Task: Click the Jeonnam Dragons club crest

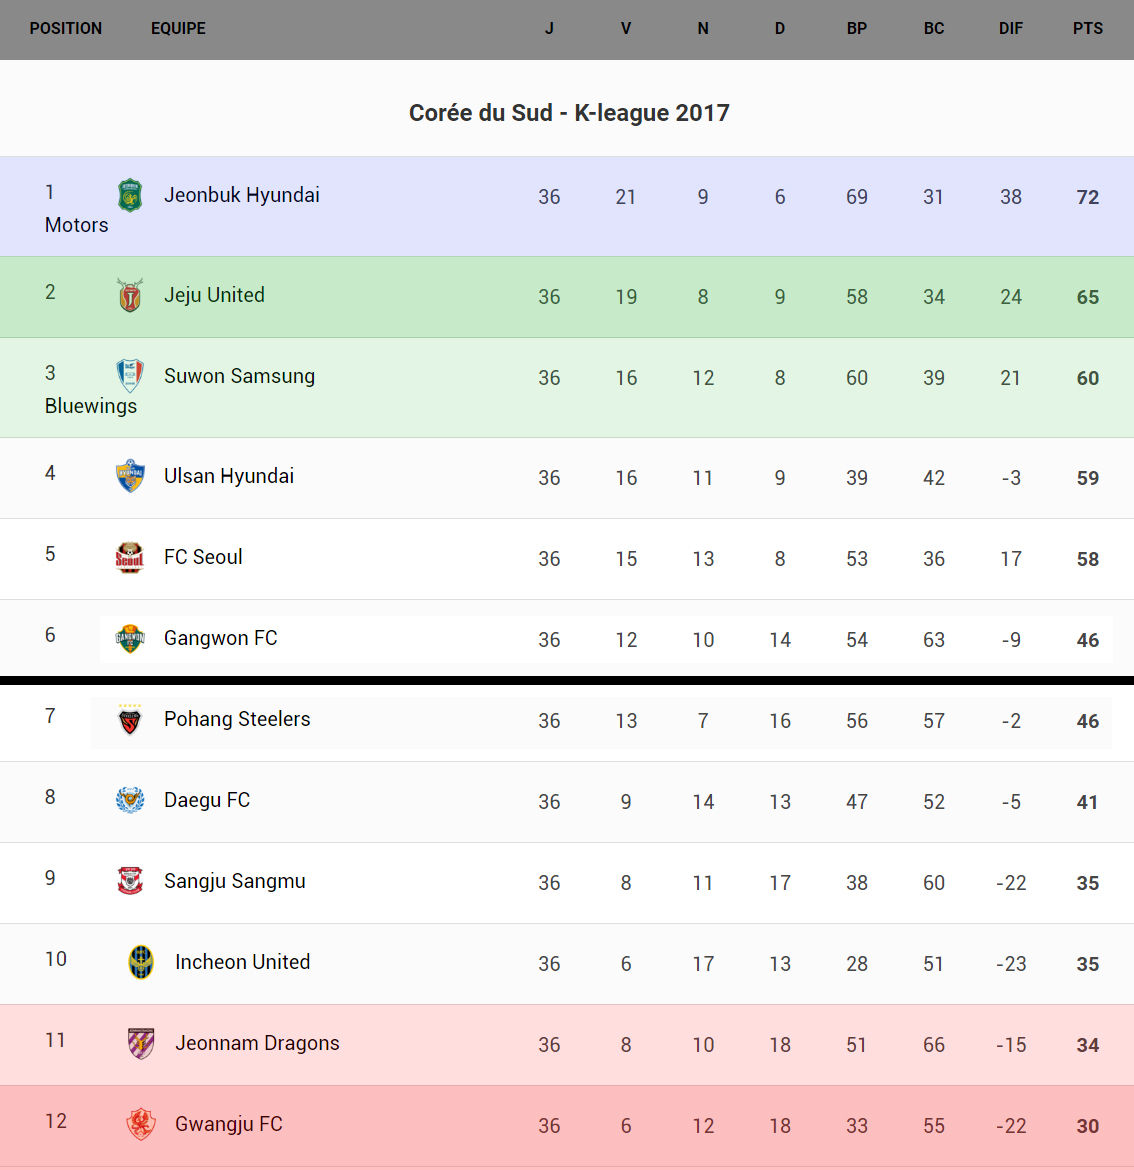Action: [x=141, y=1043]
